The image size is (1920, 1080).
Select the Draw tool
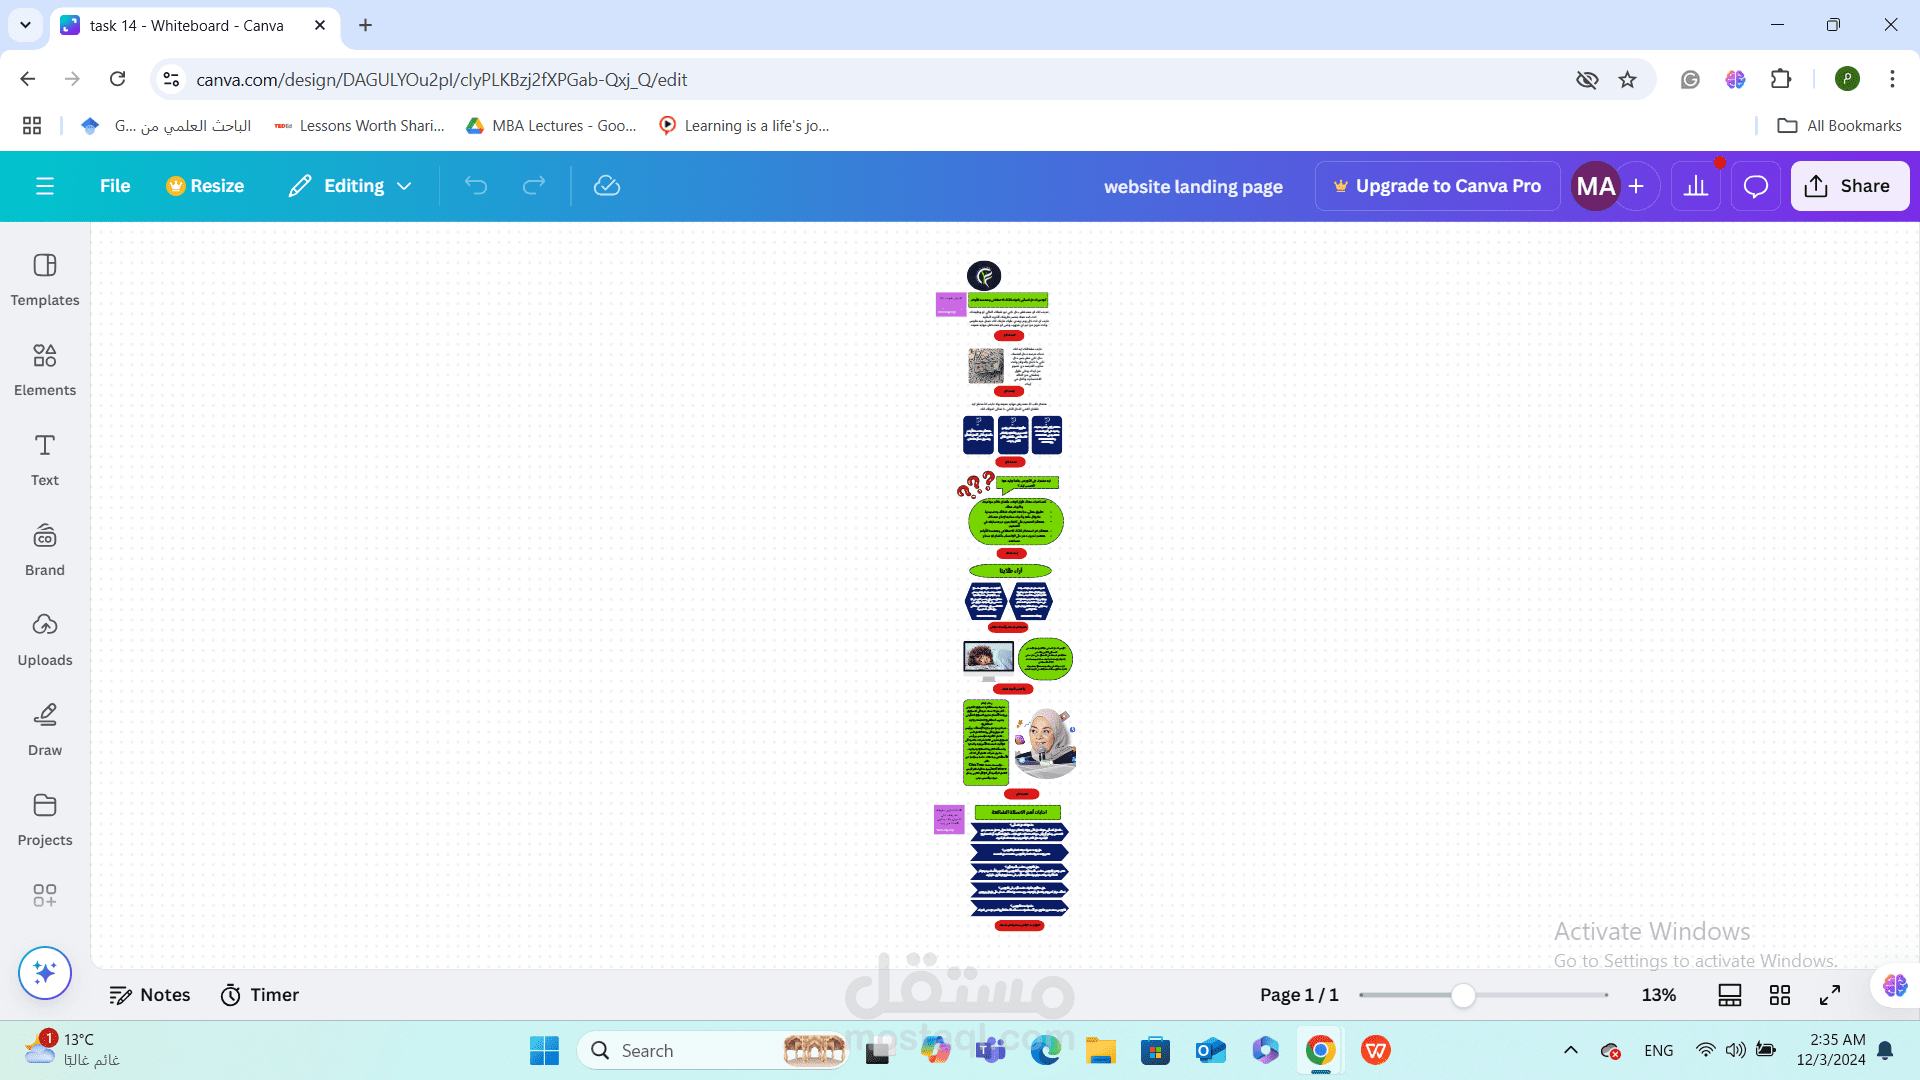(x=45, y=729)
